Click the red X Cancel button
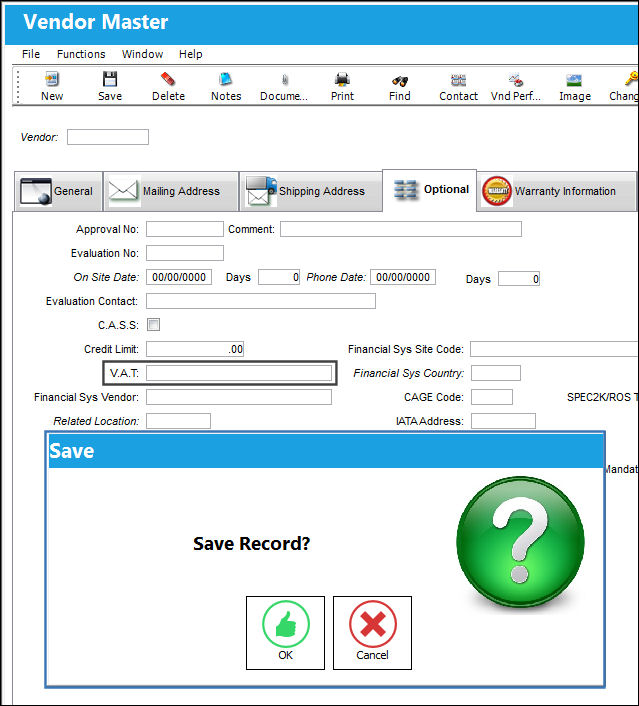The image size is (639, 706). pos(372,633)
